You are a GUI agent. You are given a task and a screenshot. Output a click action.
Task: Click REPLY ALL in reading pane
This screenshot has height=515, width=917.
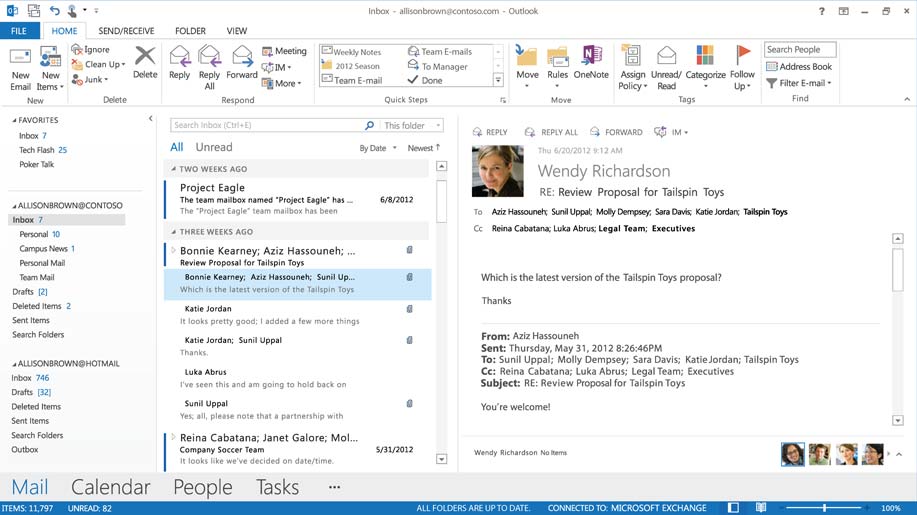click(551, 132)
